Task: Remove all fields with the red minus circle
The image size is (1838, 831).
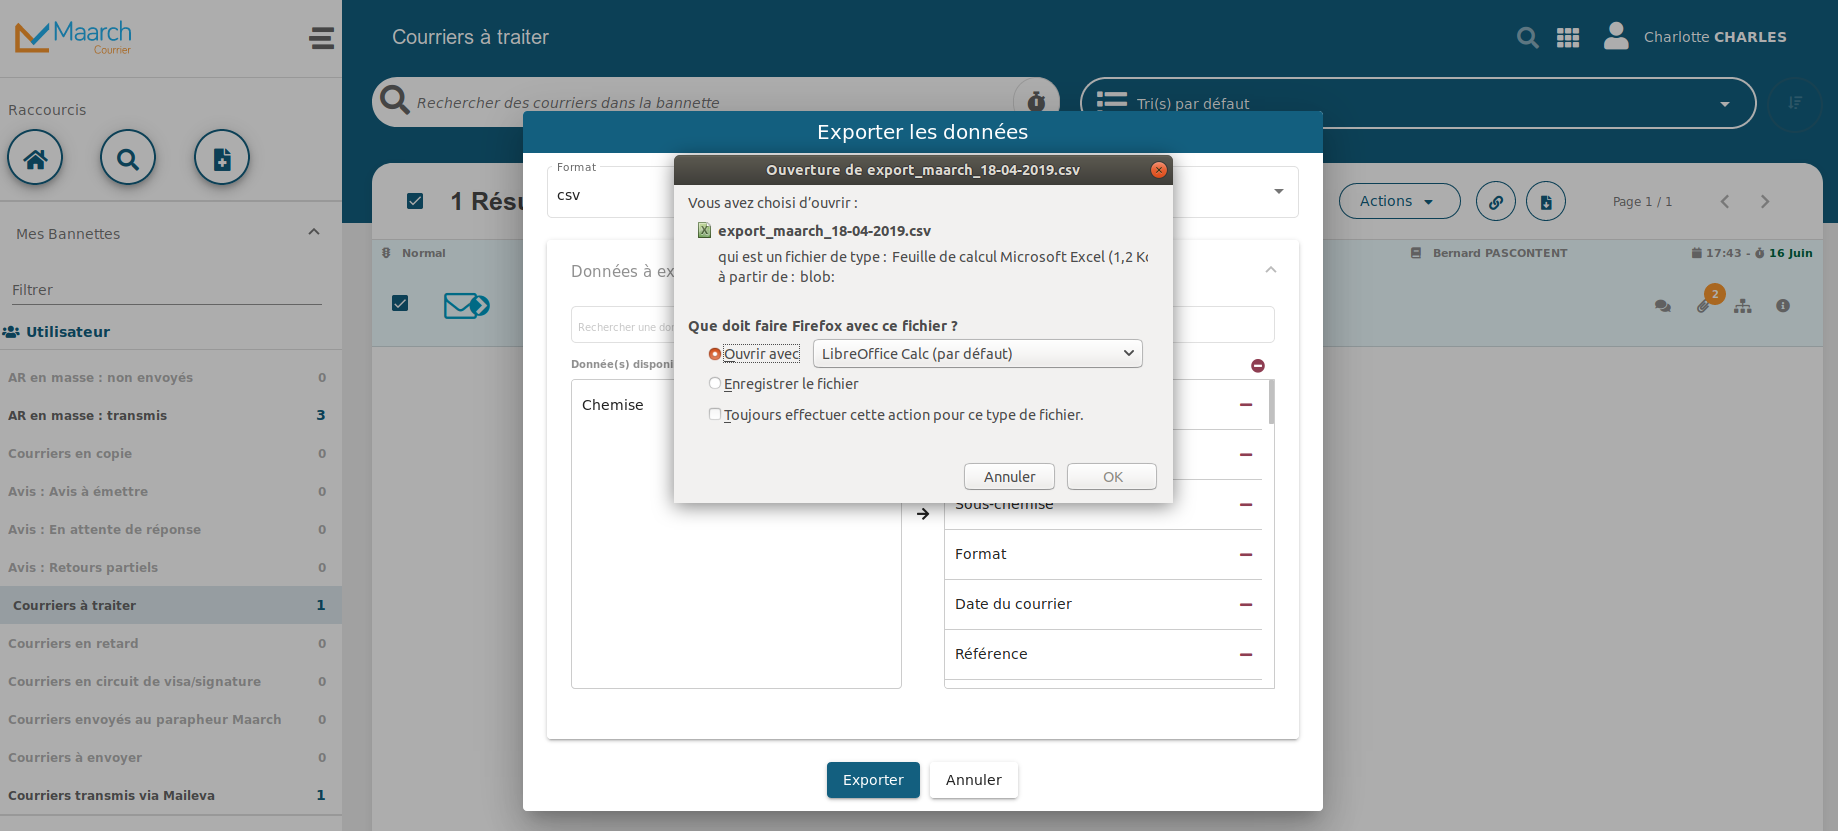Action: [1258, 366]
